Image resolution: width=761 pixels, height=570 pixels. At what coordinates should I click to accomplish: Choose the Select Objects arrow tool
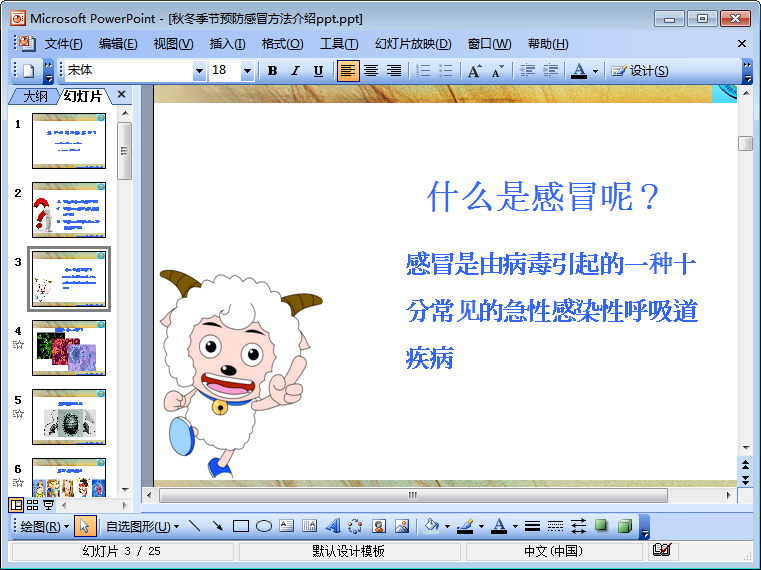coord(85,526)
